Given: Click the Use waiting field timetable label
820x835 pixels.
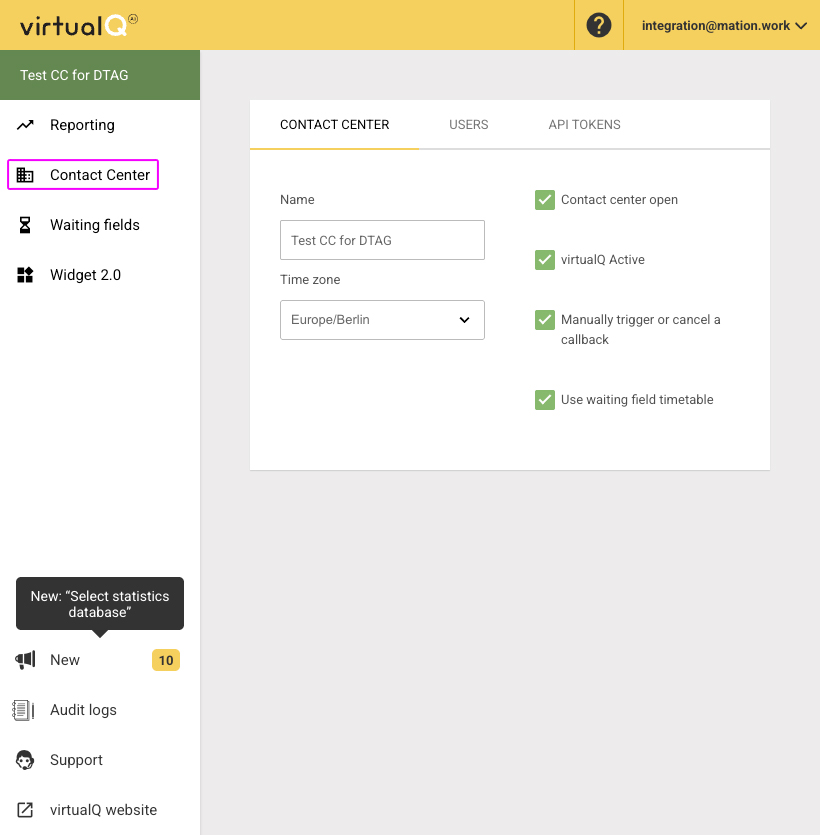Looking at the screenshot, I should pos(637,400).
